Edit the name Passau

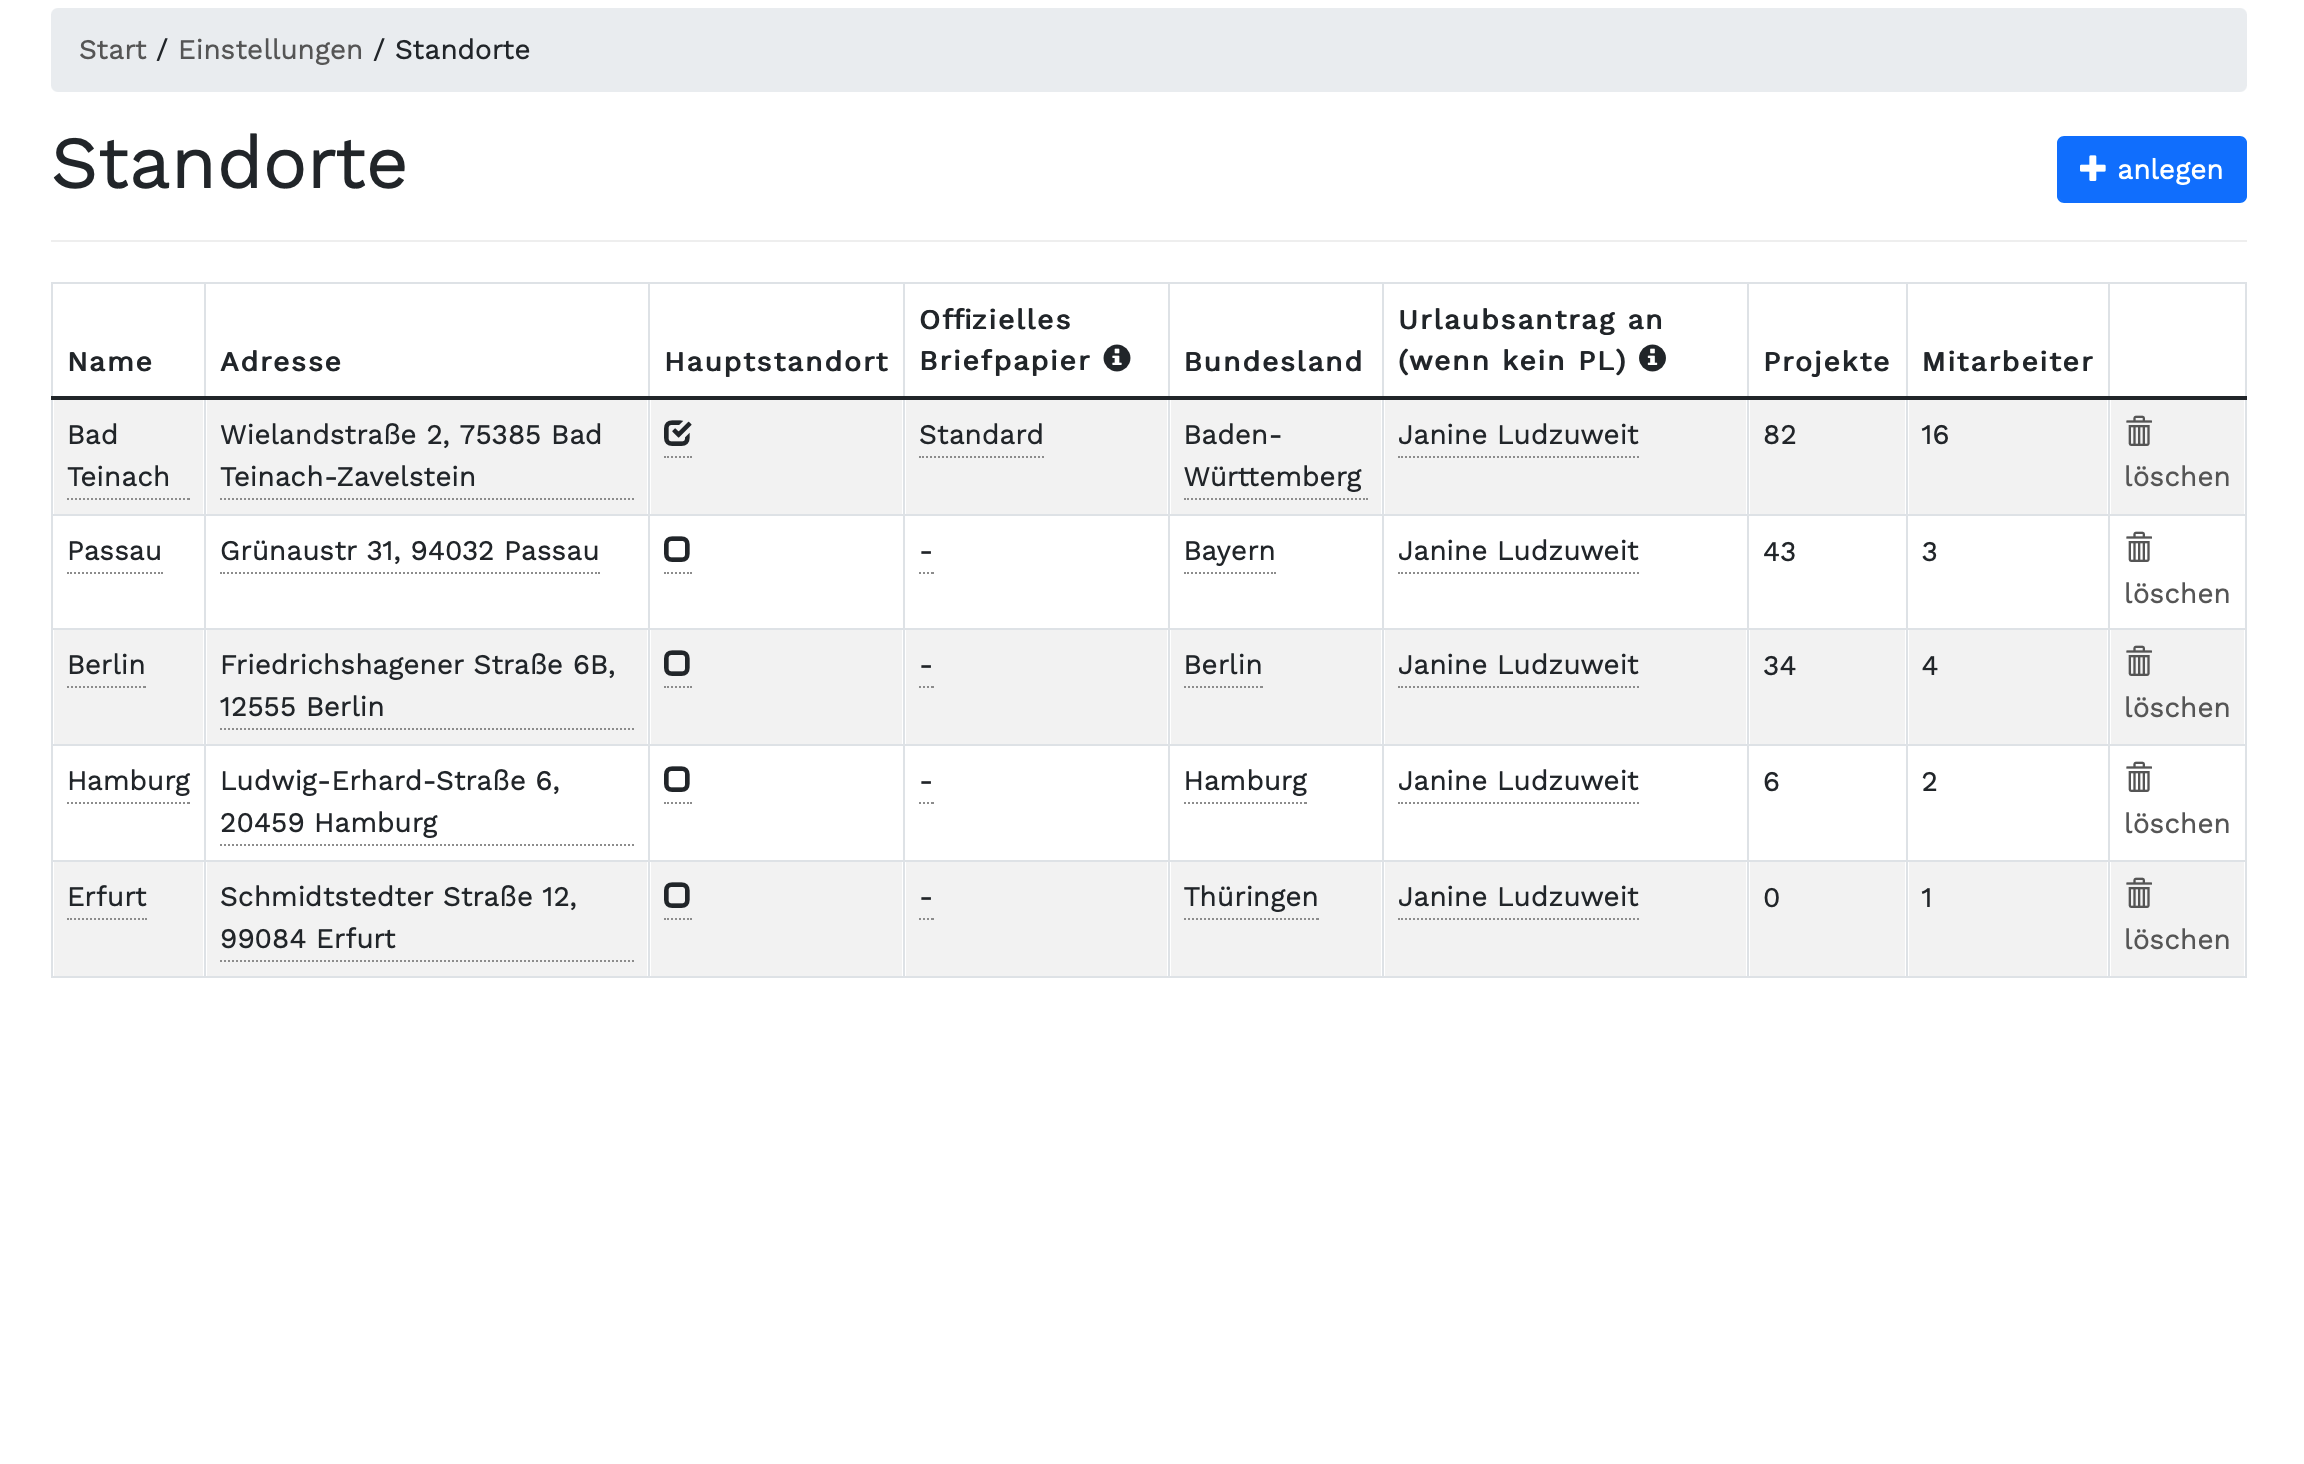point(114,551)
